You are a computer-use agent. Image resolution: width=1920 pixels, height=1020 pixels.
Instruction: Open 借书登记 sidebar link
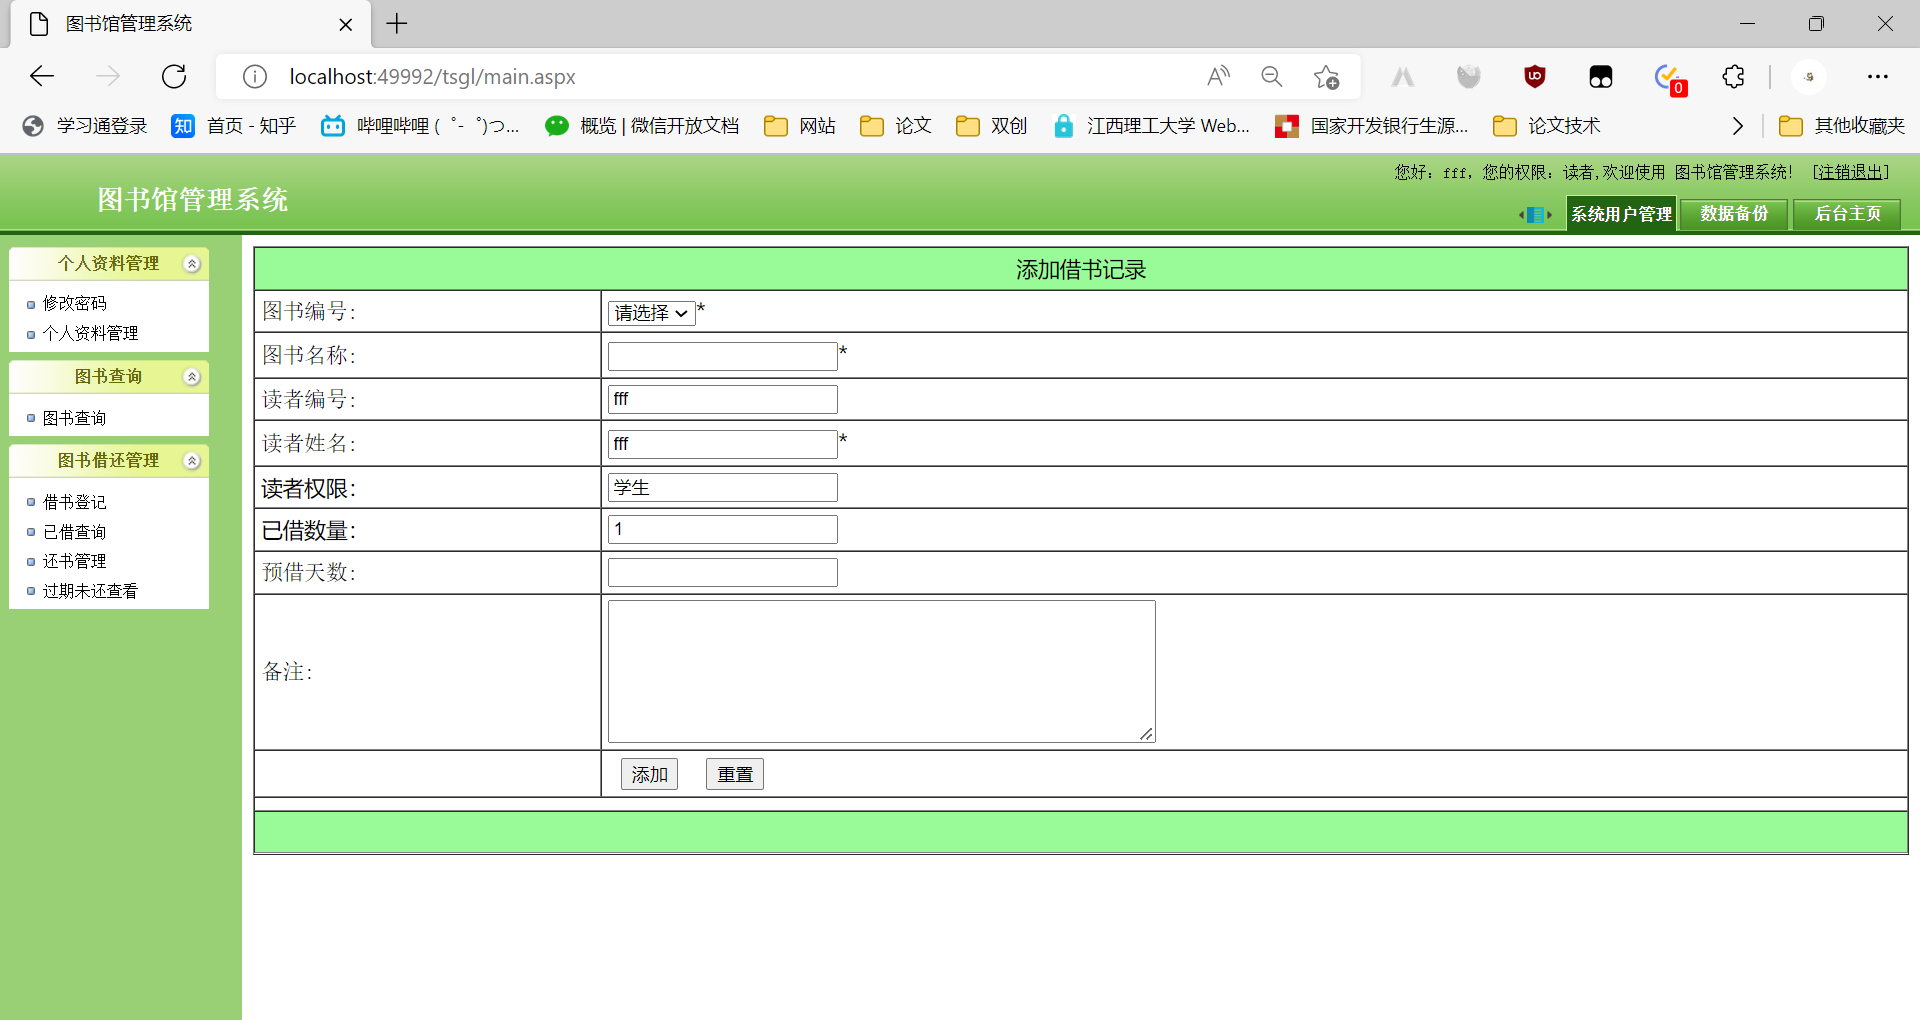tap(74, 502)
